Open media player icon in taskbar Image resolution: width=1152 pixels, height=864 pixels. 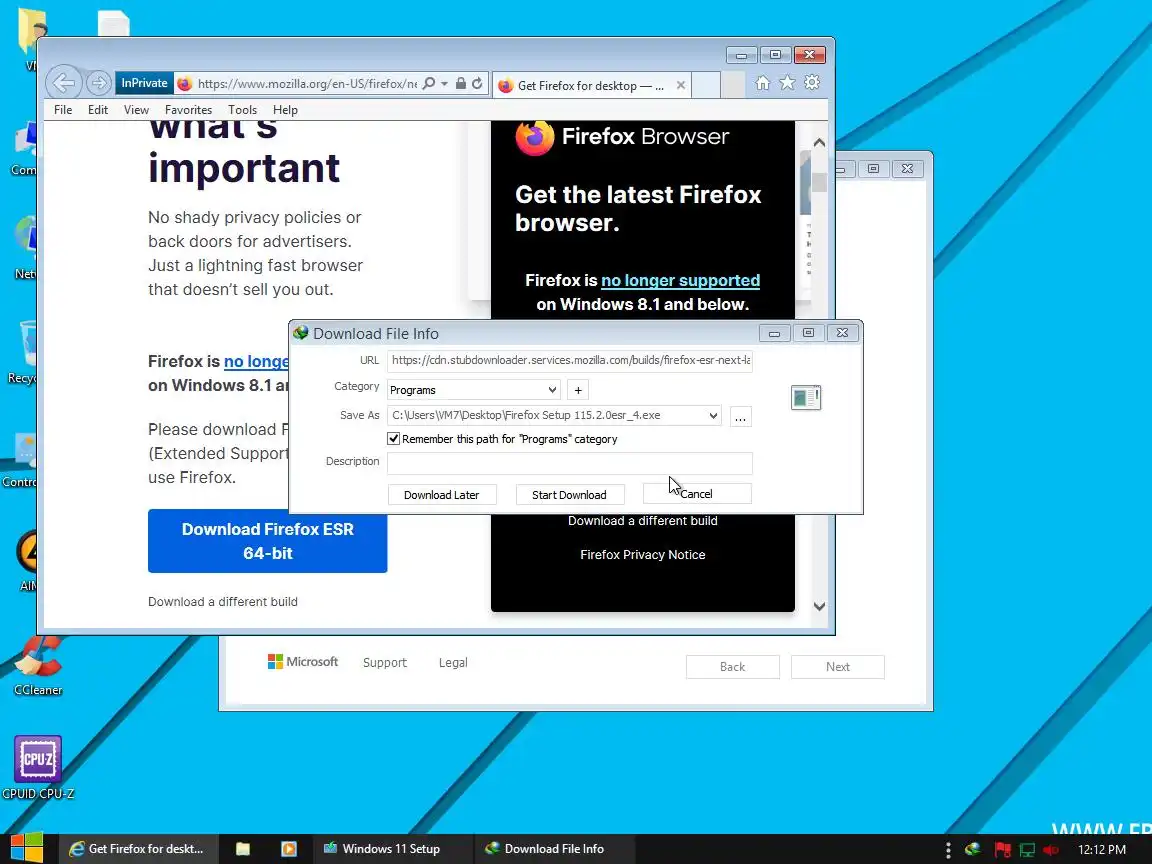(x=289, y=849)
